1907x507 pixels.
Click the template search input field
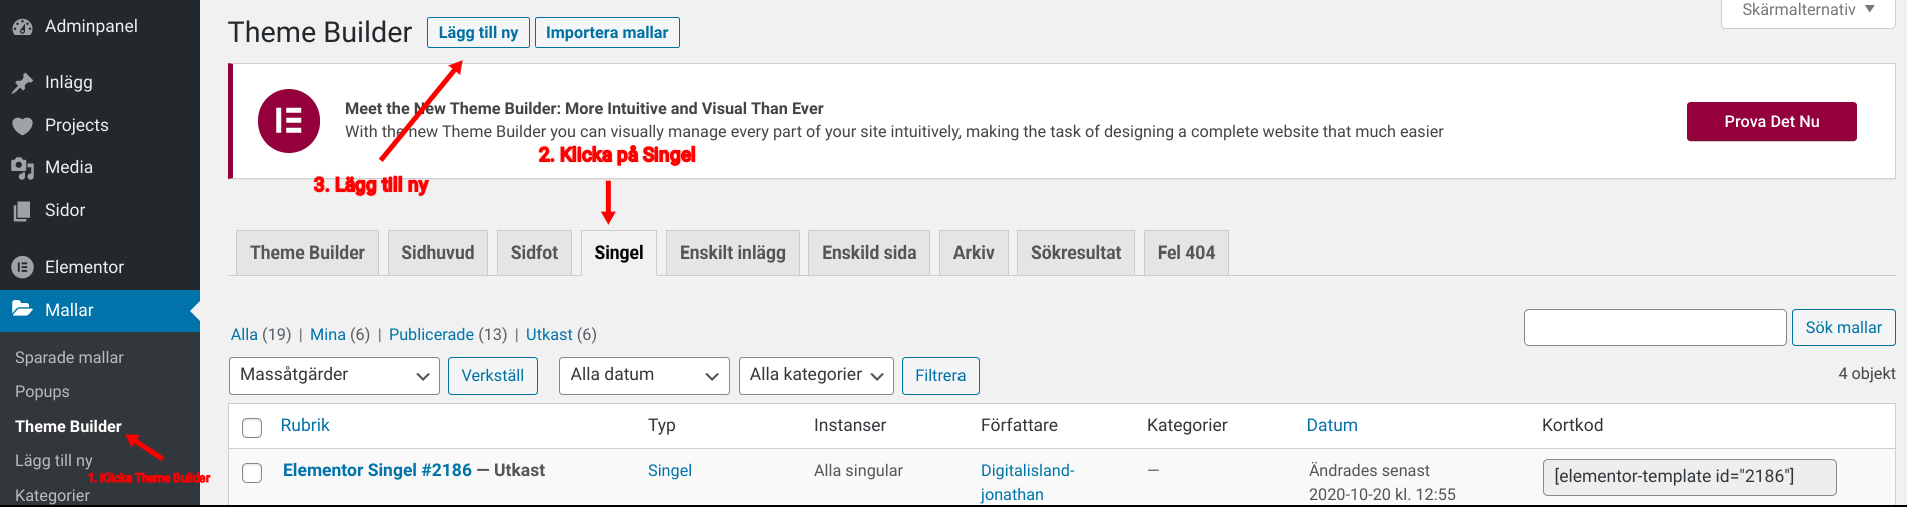1654,328
